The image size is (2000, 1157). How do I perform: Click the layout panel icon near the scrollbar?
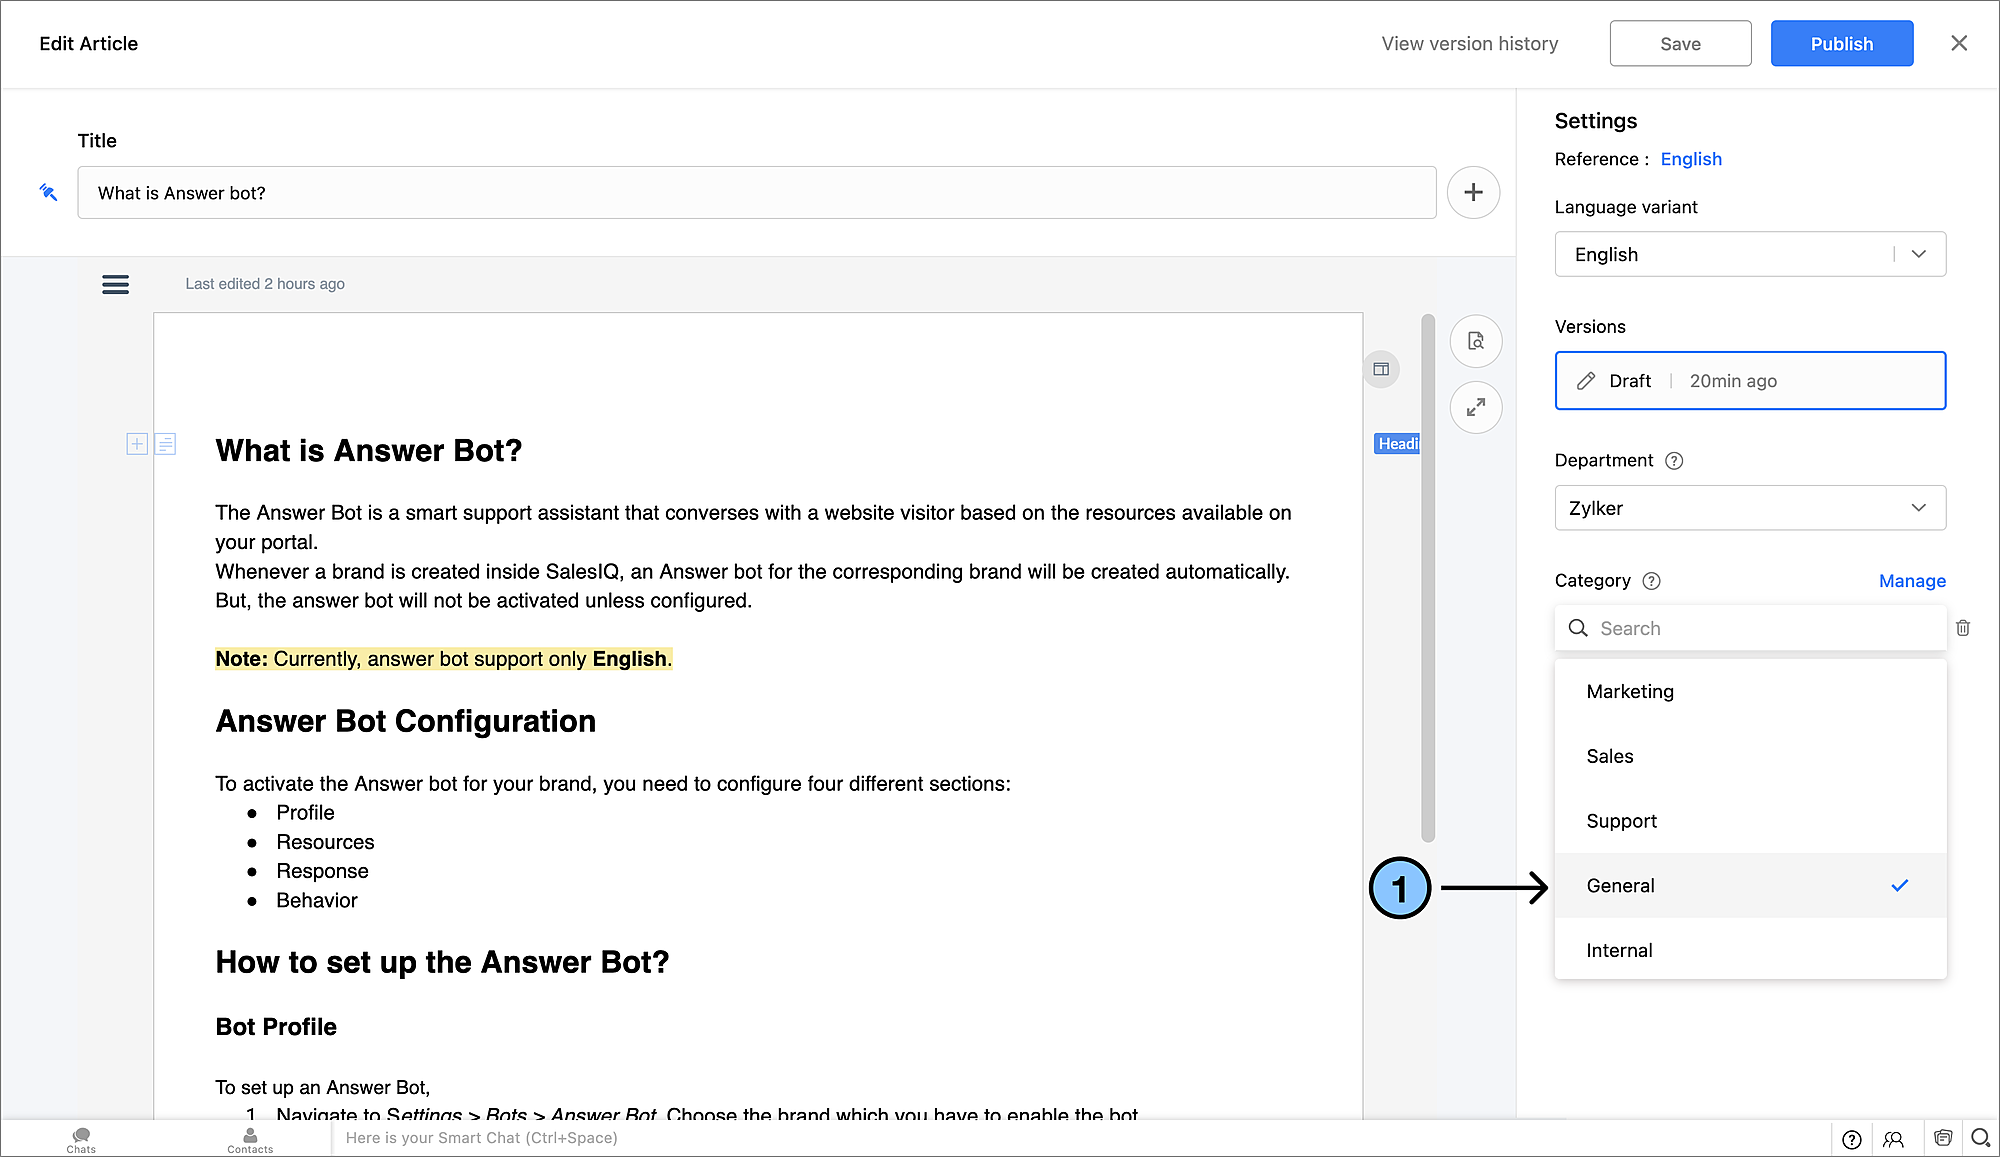click(1381, 369)
